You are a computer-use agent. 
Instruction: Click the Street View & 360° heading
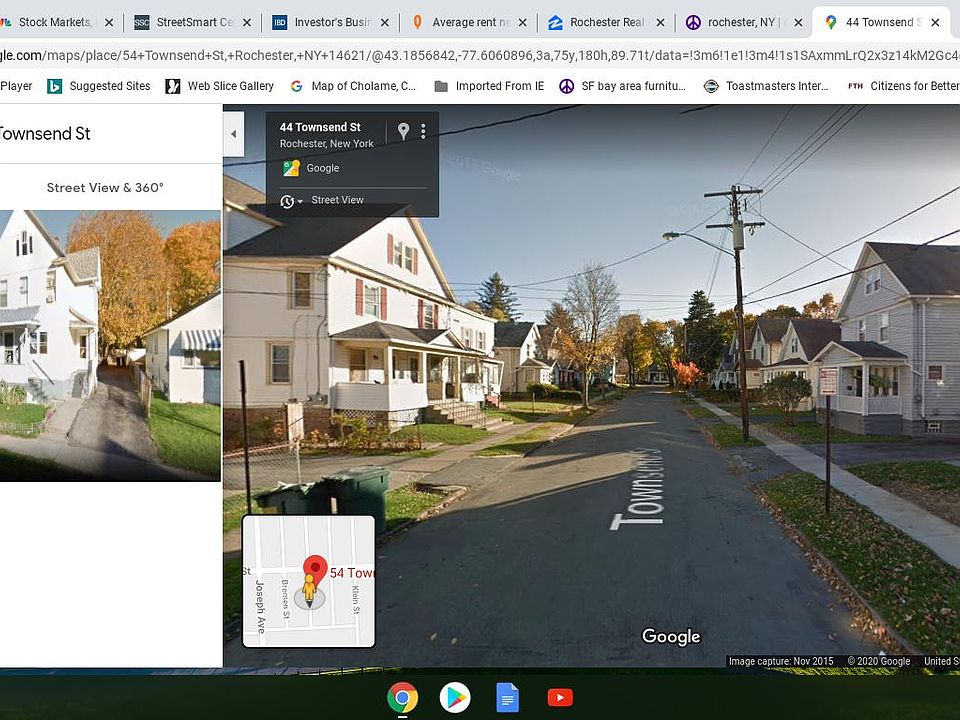[x=105, y=187]
